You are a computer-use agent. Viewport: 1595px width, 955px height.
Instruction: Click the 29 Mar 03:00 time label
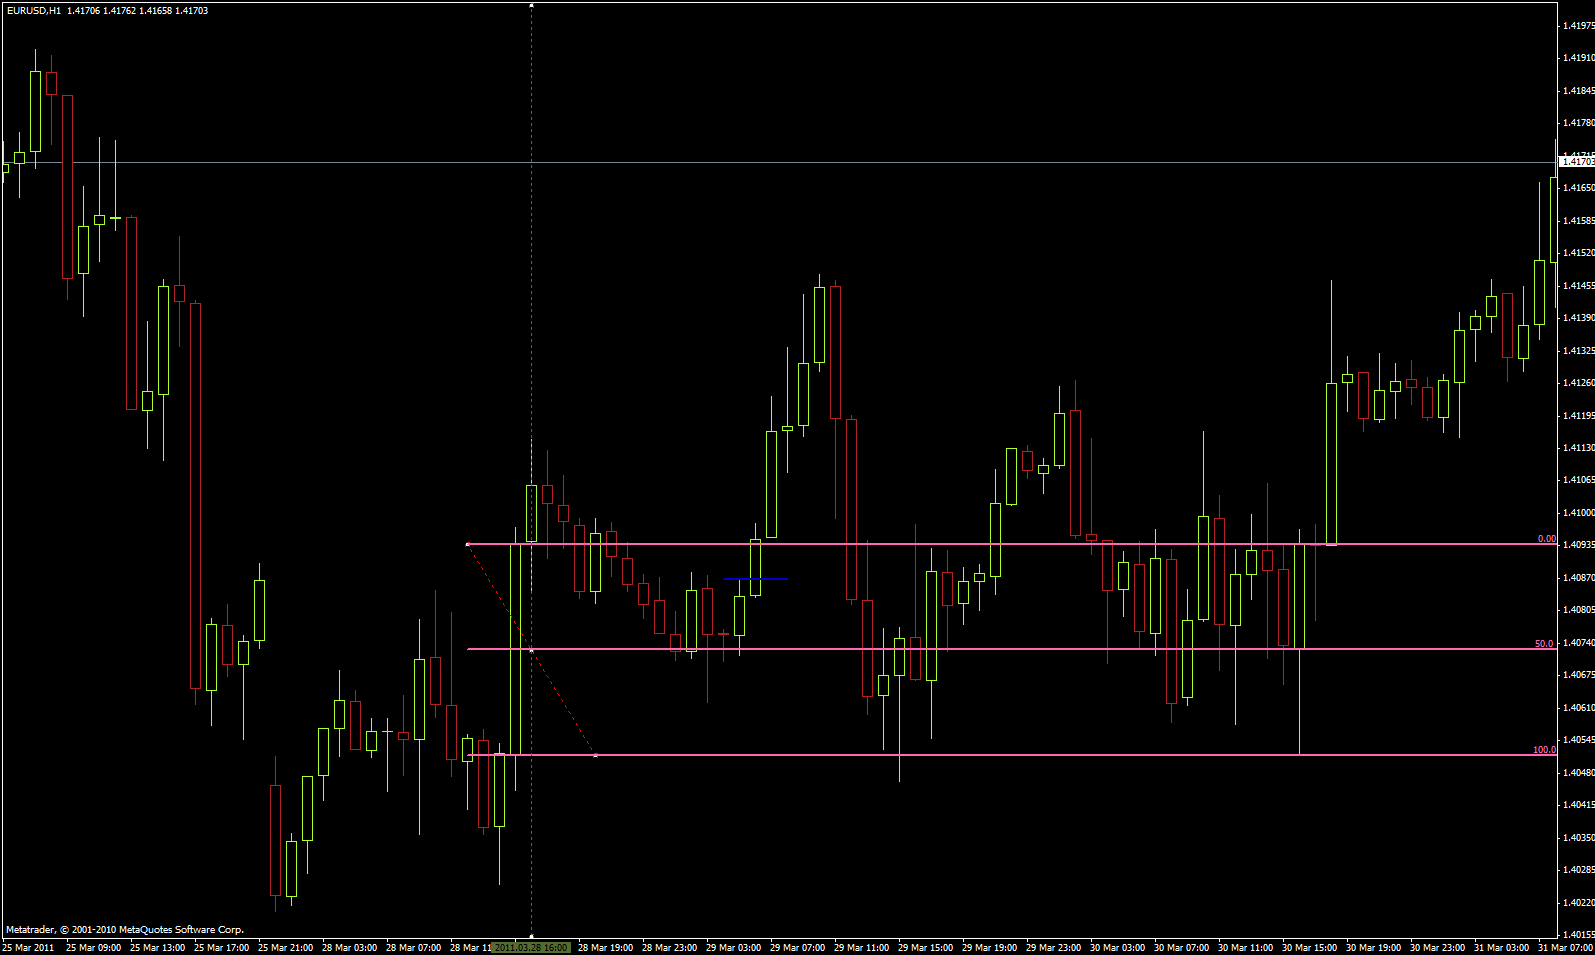(733, 948)
